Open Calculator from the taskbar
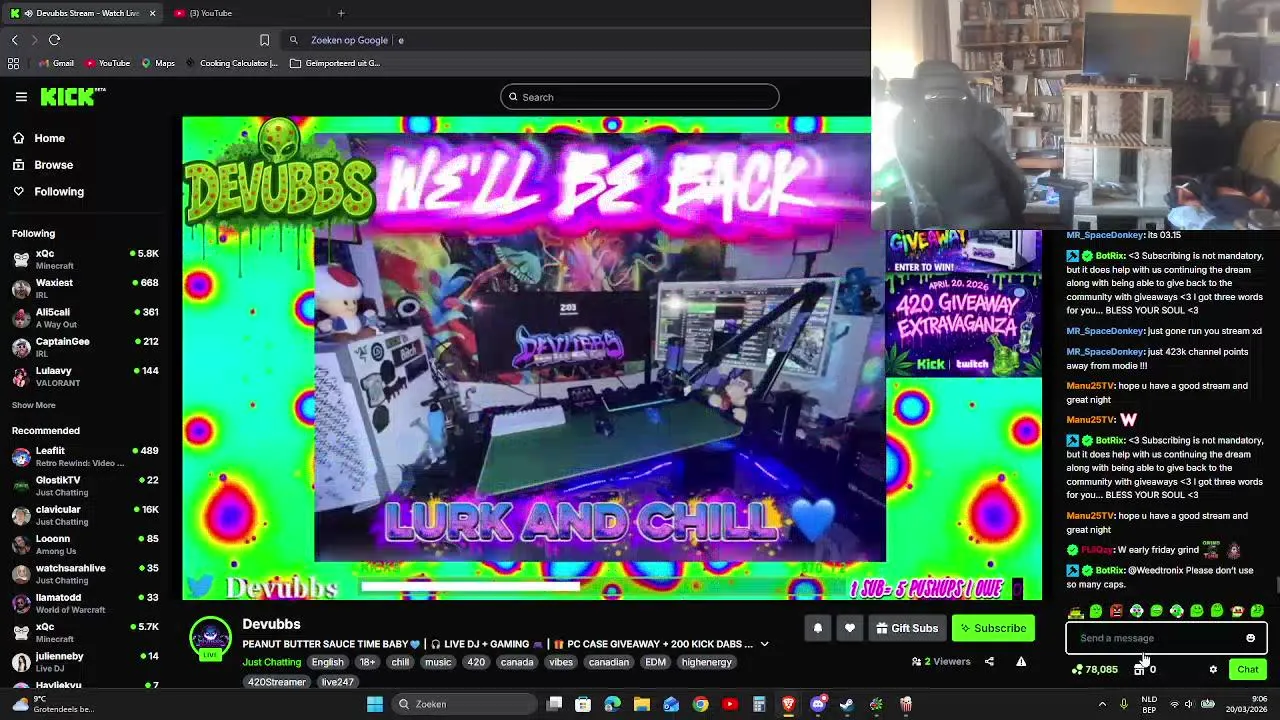The height and width of the screenshot is (720, 1280). point(759,704)
